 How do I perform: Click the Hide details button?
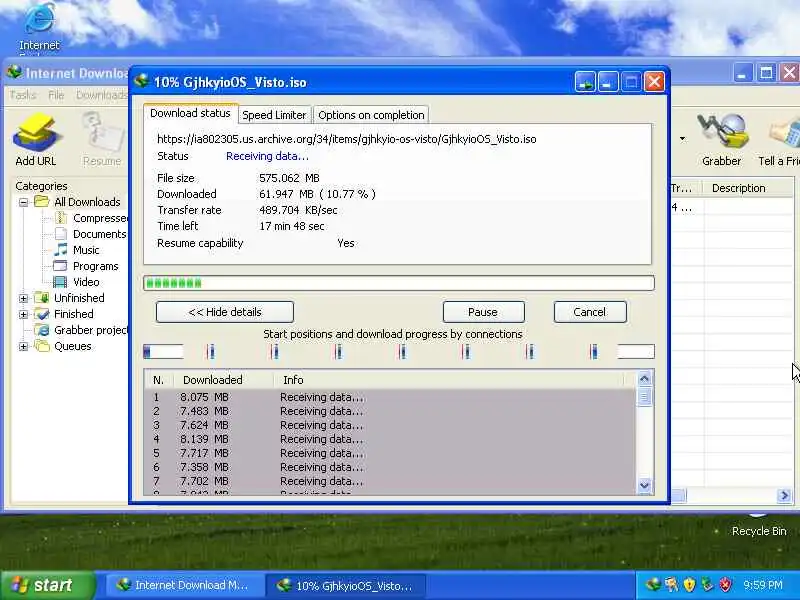point(225,312)
